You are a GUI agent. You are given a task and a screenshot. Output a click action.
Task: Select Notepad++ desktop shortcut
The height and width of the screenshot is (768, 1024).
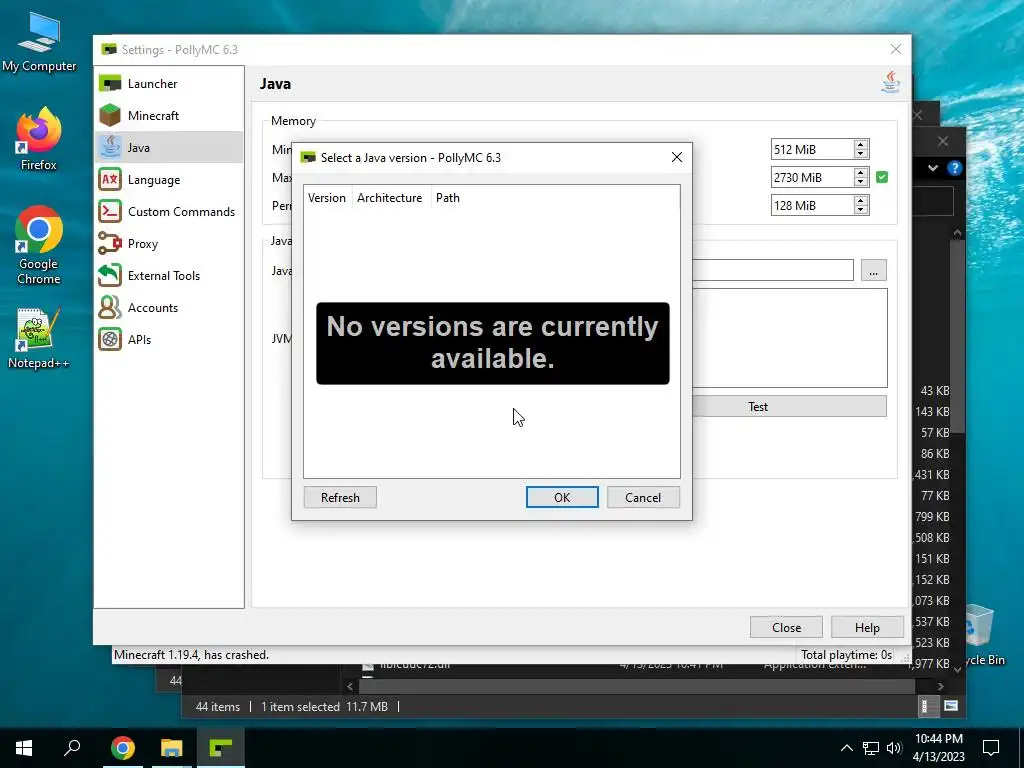pyautogui.click(x=39, y=338)
